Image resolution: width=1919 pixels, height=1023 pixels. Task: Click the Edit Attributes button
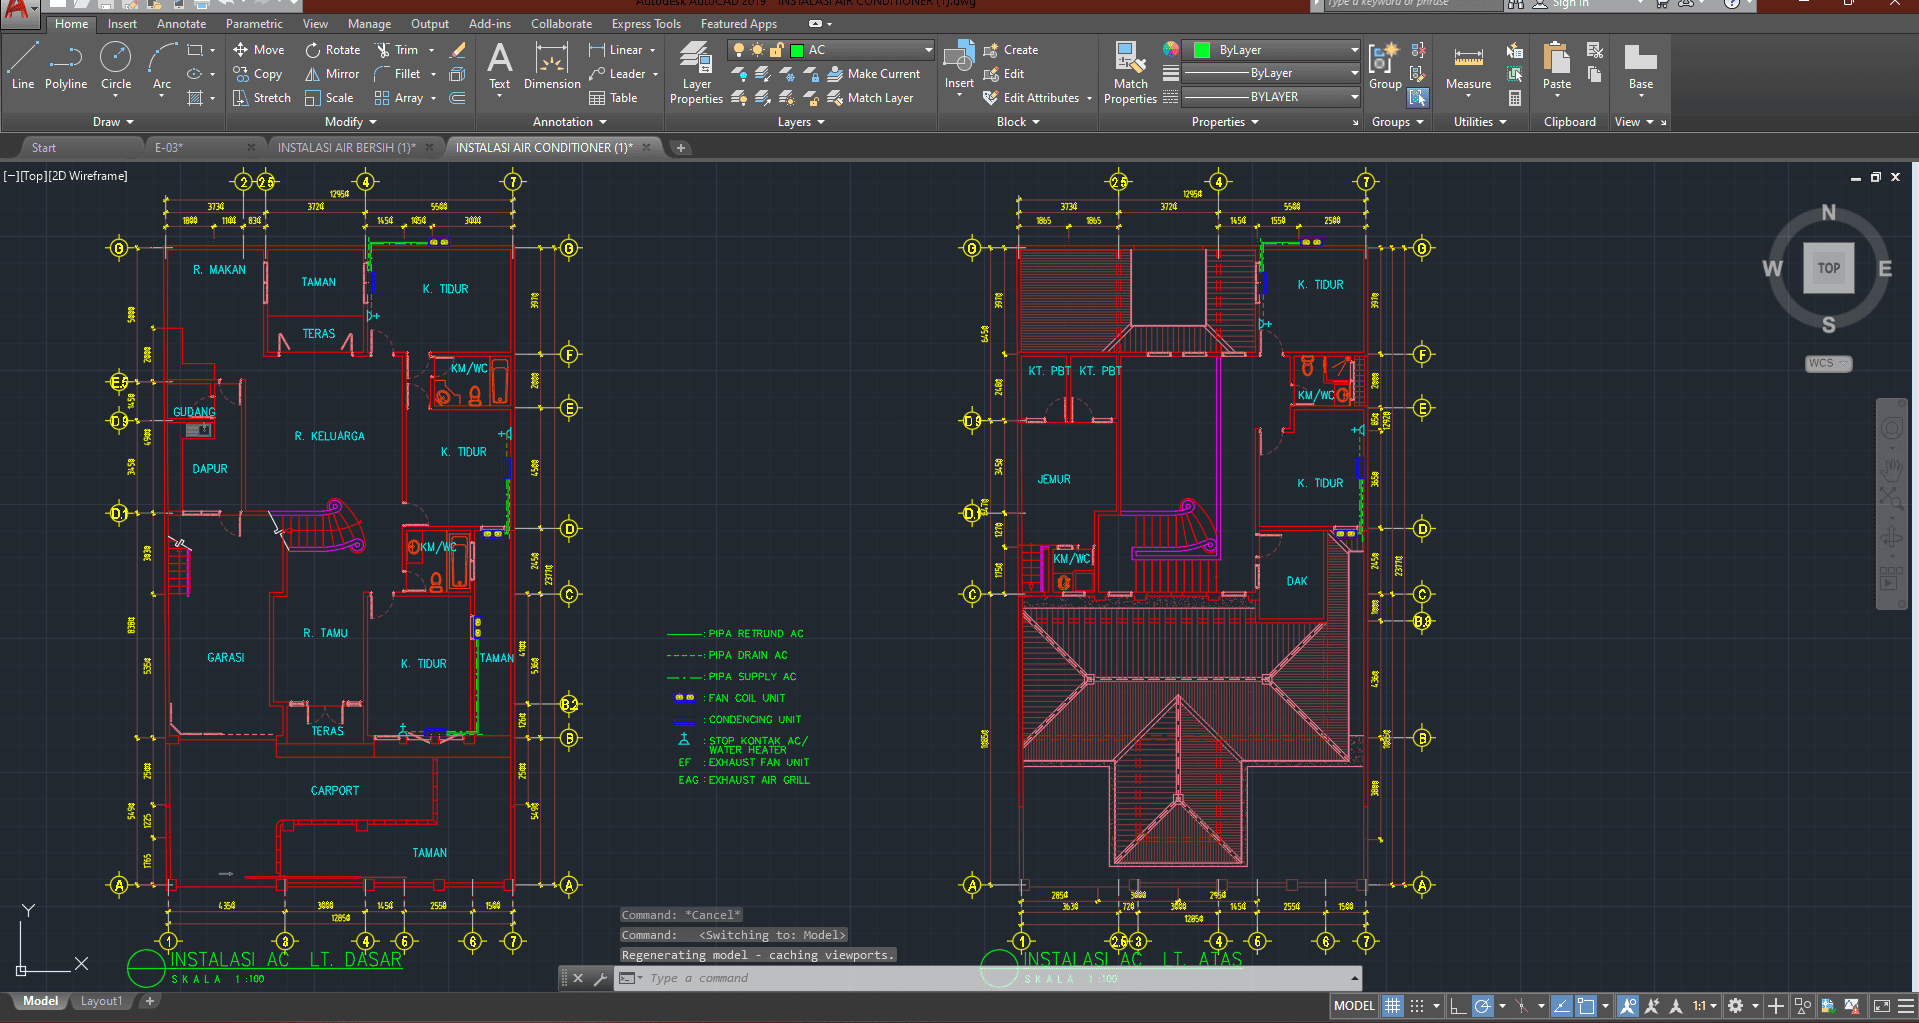[x=1040, y=98]
